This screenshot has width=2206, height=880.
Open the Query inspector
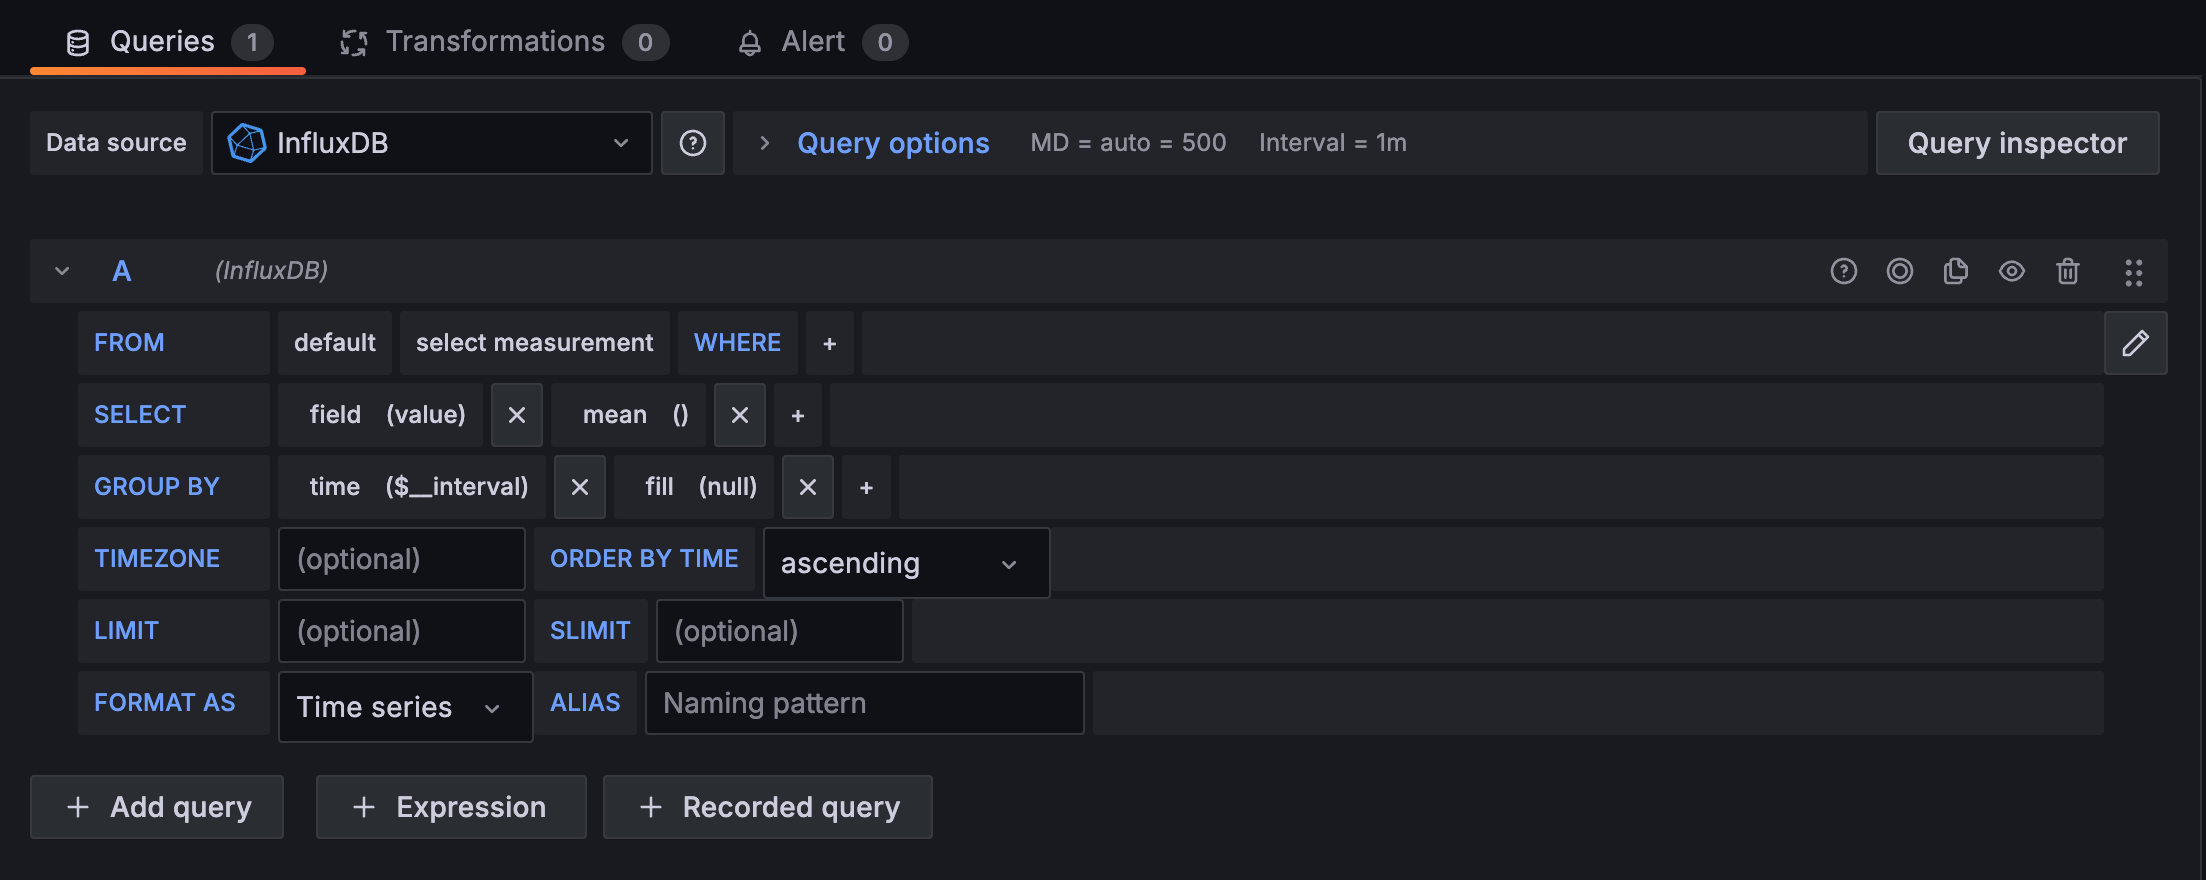click(x=2016, y=143)
